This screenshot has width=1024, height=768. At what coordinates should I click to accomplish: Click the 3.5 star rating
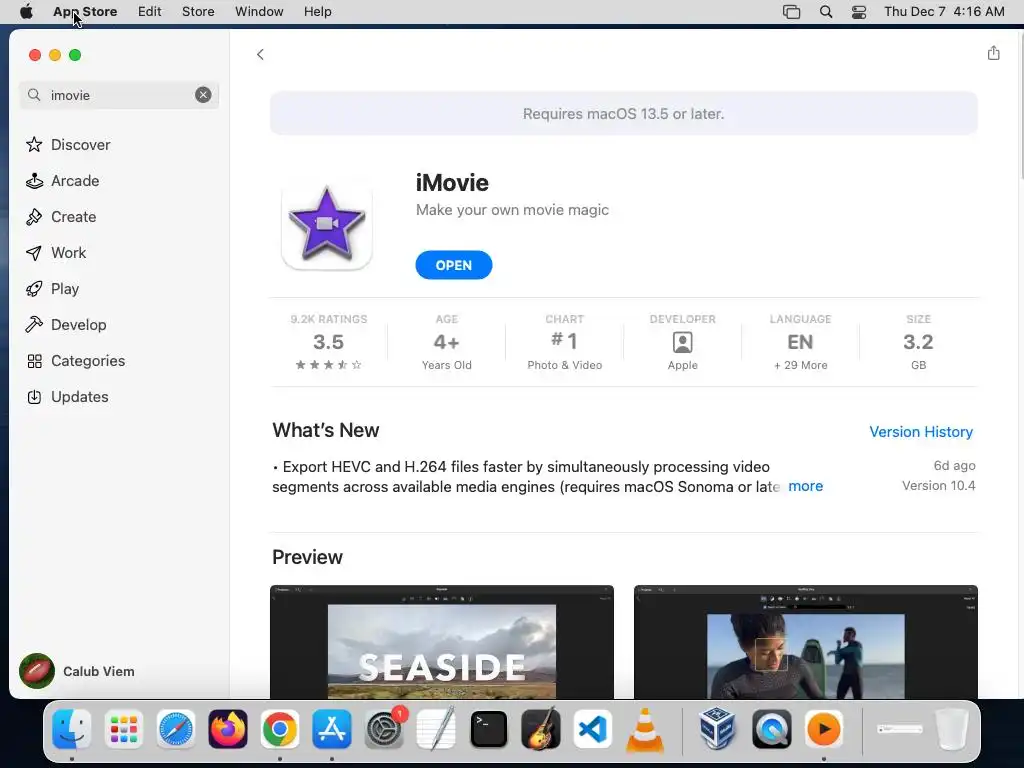tap(328, 342)
